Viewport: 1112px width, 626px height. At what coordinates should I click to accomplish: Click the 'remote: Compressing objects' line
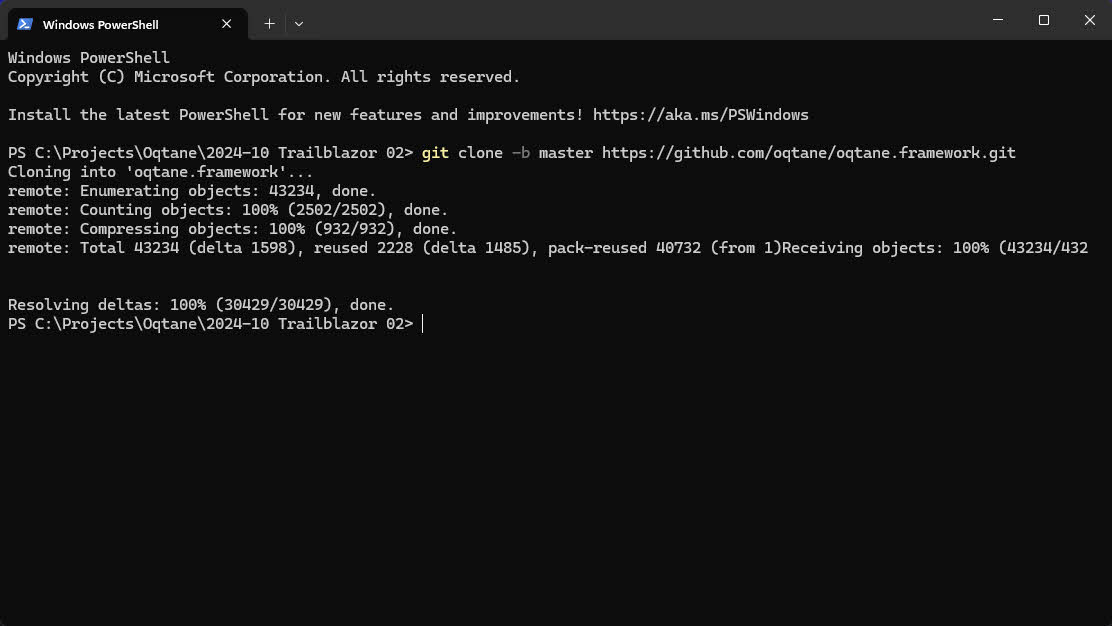tap(232, 229)
